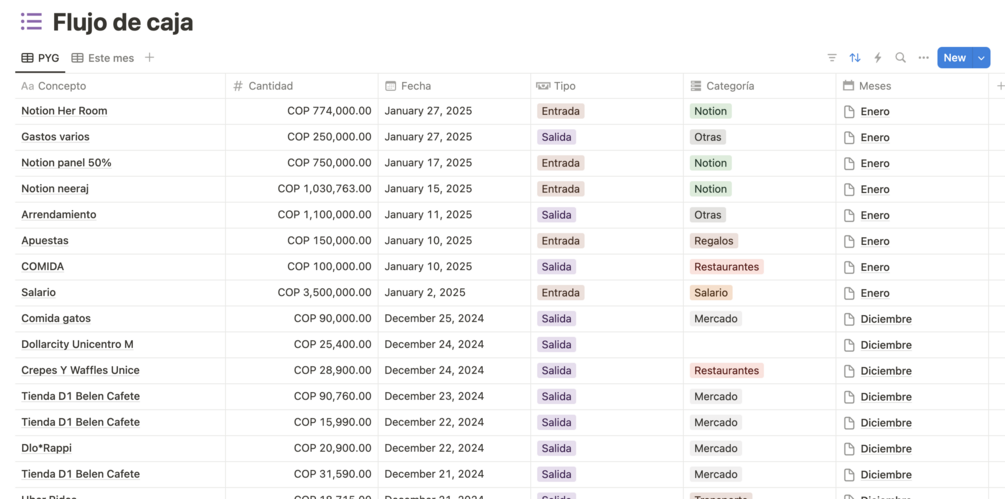
Task: Open the Enero page for Salario
Action: pyautogui.click(x=874, y=293)
